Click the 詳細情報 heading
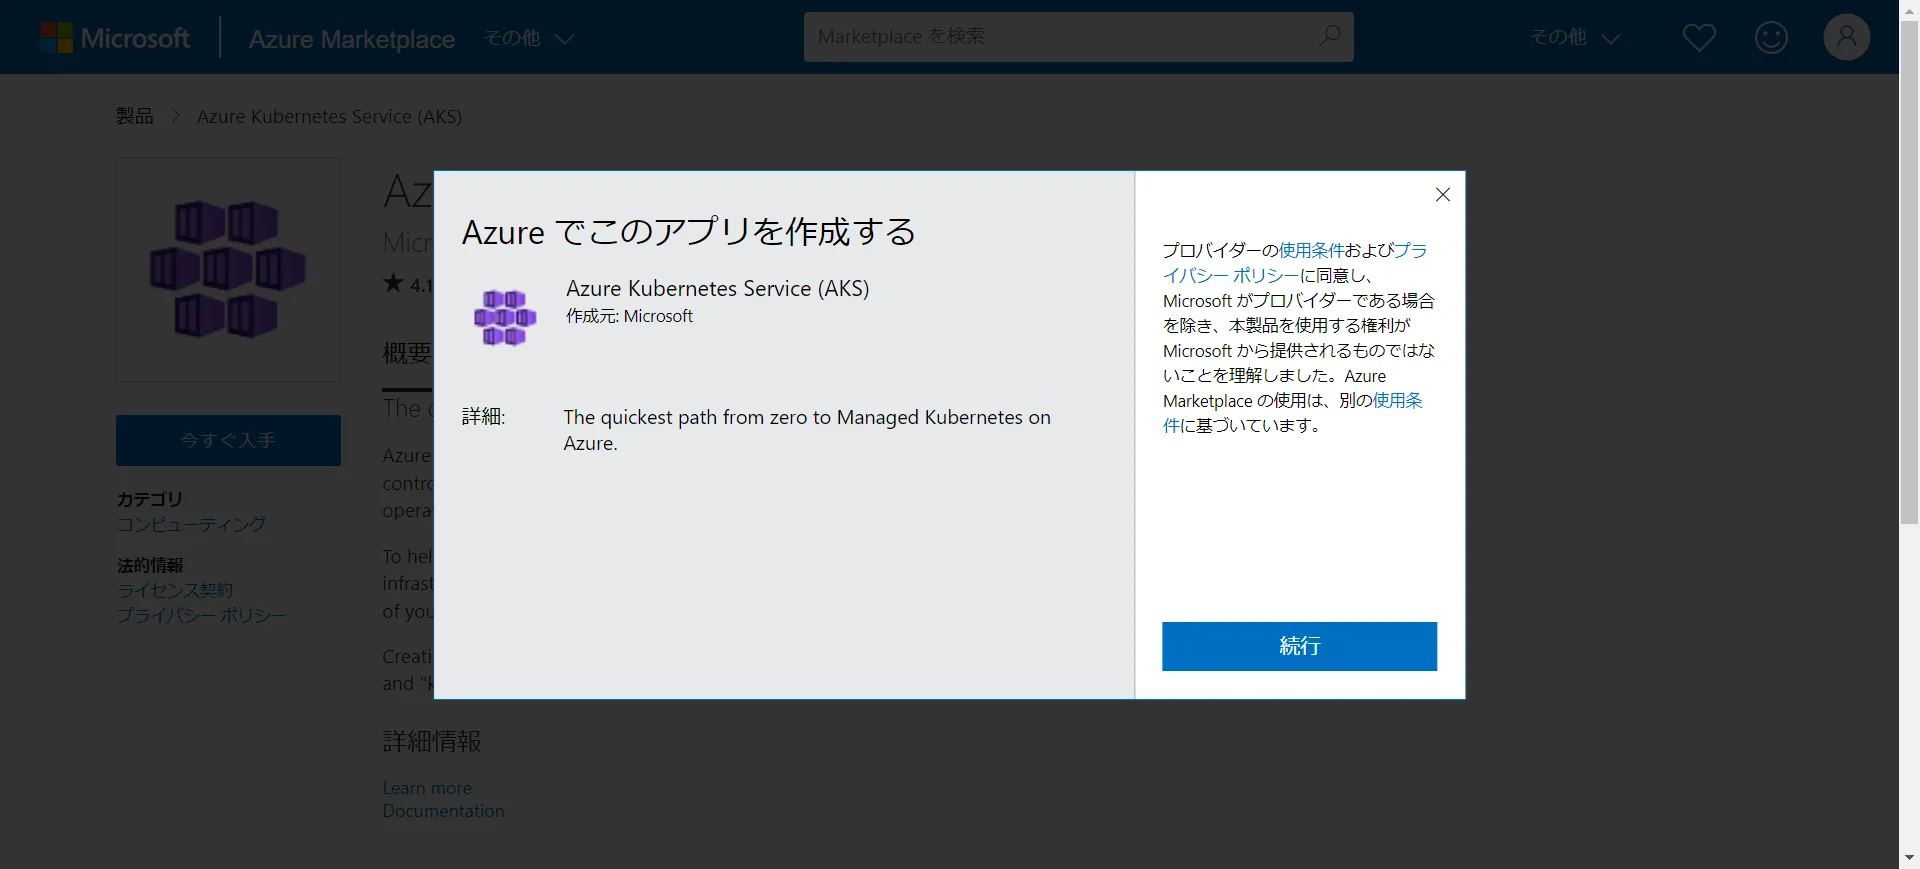This screenshot has height=869, width=1920. pos(432,741)
